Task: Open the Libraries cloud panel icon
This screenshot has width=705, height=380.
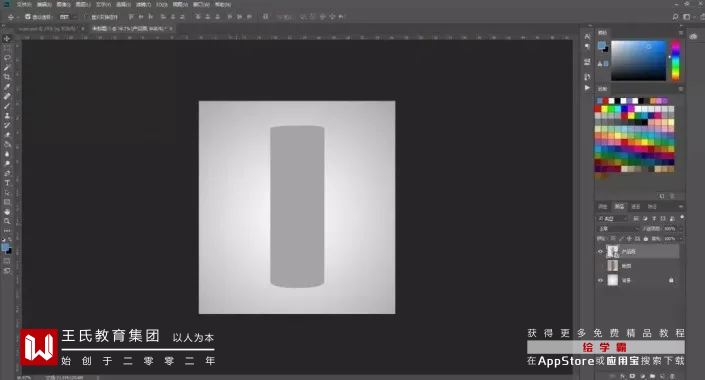Action: coord(694,36)
